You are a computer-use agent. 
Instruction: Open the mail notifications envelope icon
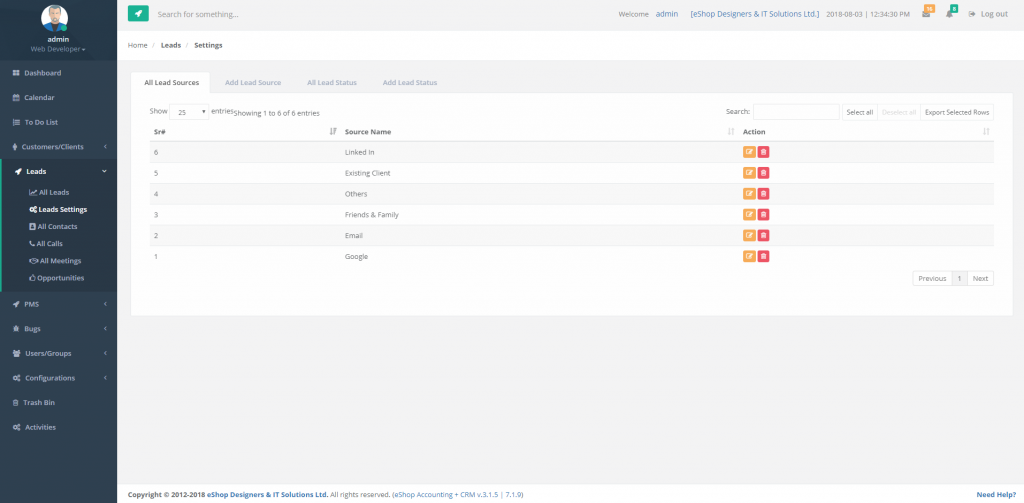point(926,14)
